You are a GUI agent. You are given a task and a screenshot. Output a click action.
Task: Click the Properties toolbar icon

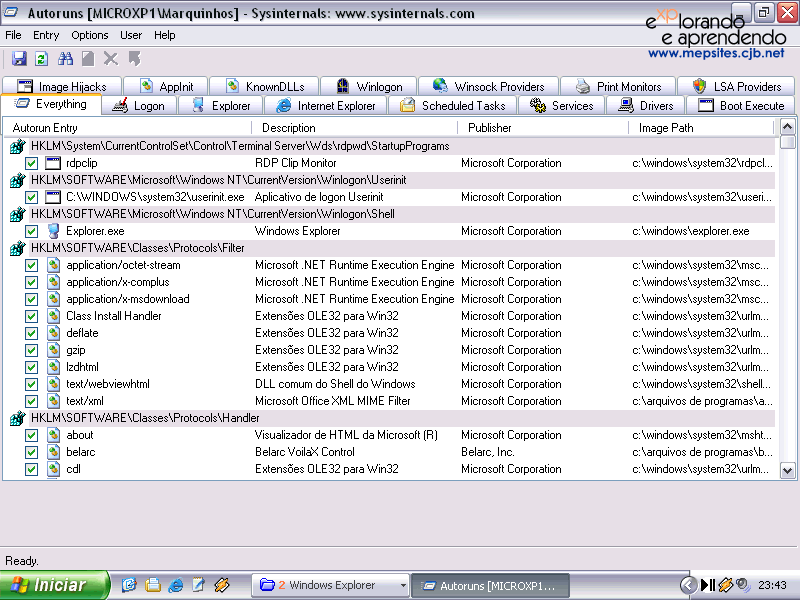(88, 59)
